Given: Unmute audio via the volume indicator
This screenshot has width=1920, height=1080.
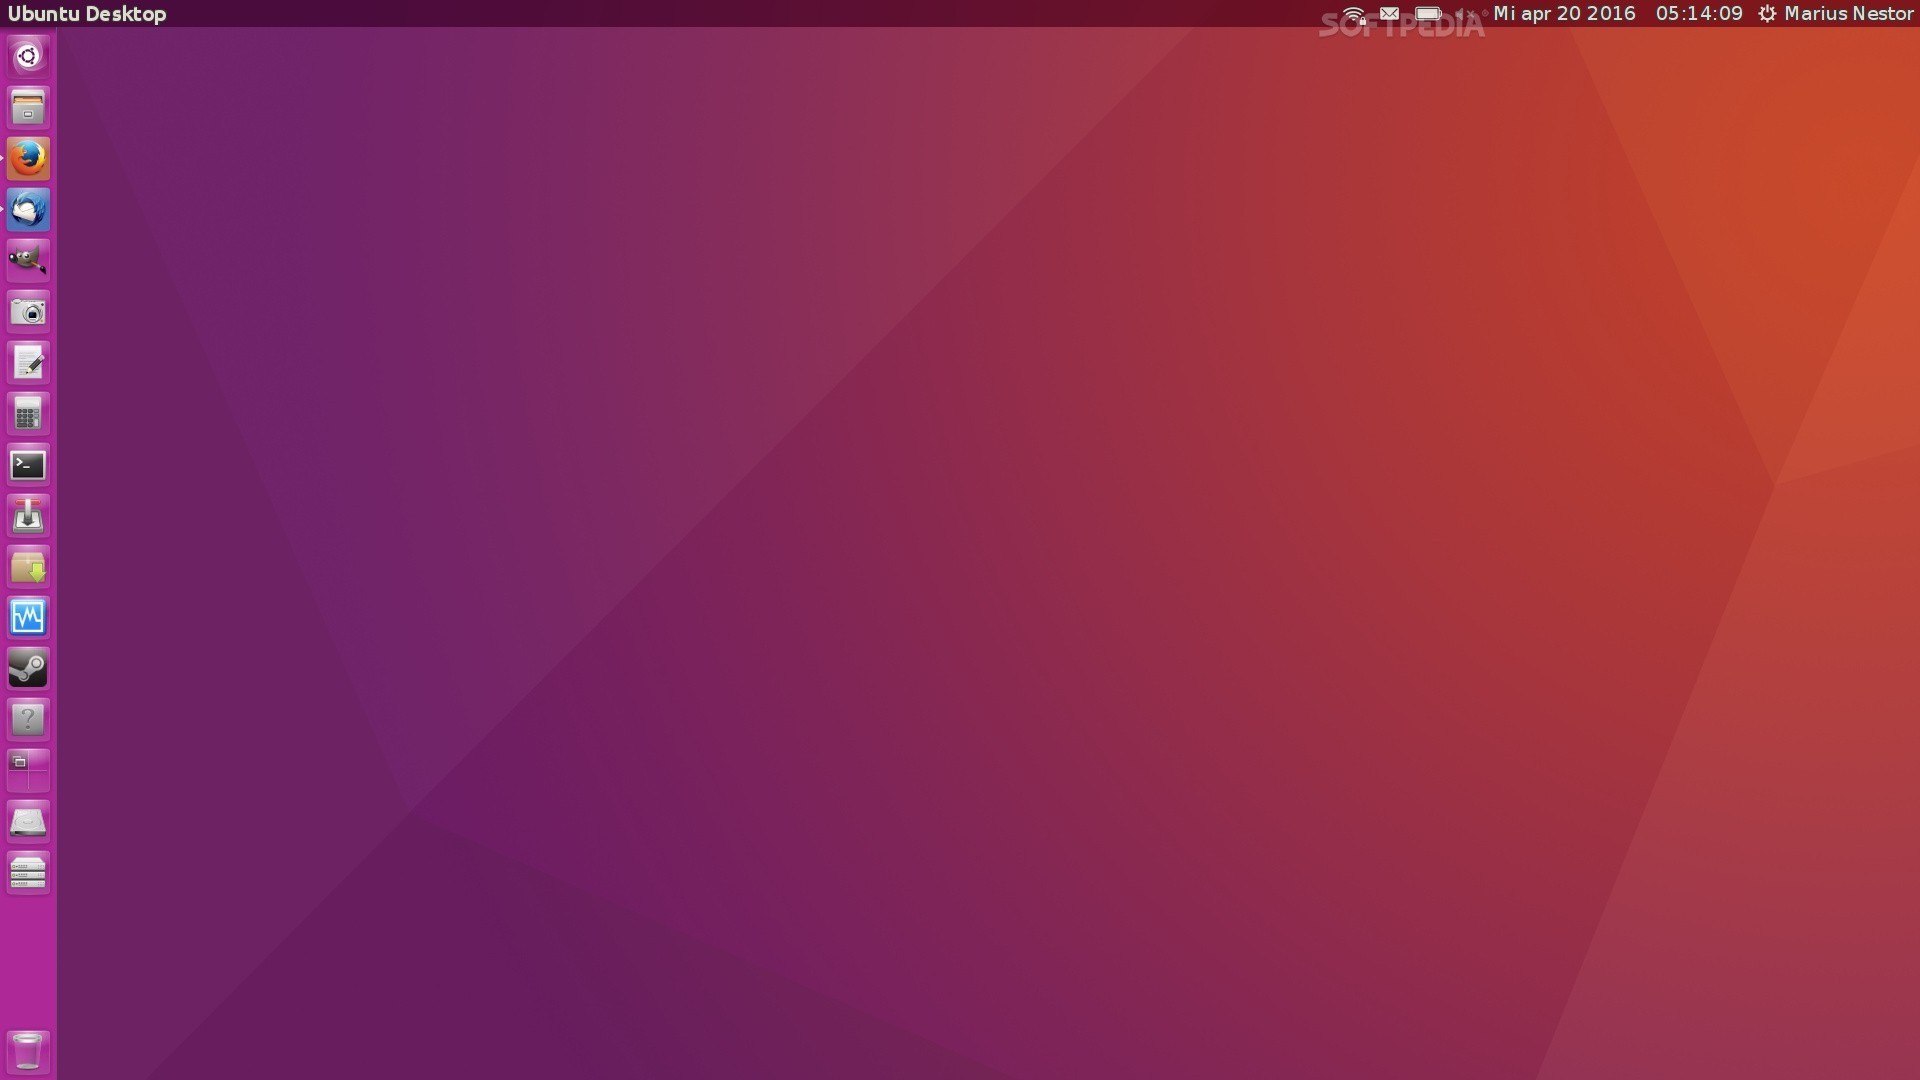Looking at the screenshot, I should pos(1465,14).
